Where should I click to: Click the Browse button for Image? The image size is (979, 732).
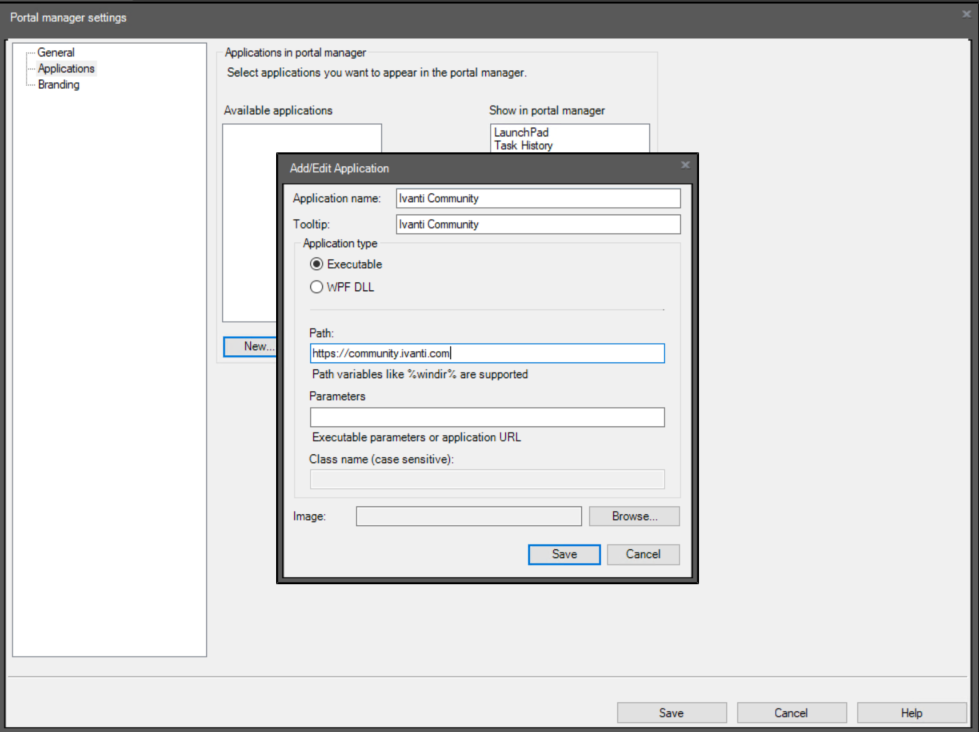634,516
